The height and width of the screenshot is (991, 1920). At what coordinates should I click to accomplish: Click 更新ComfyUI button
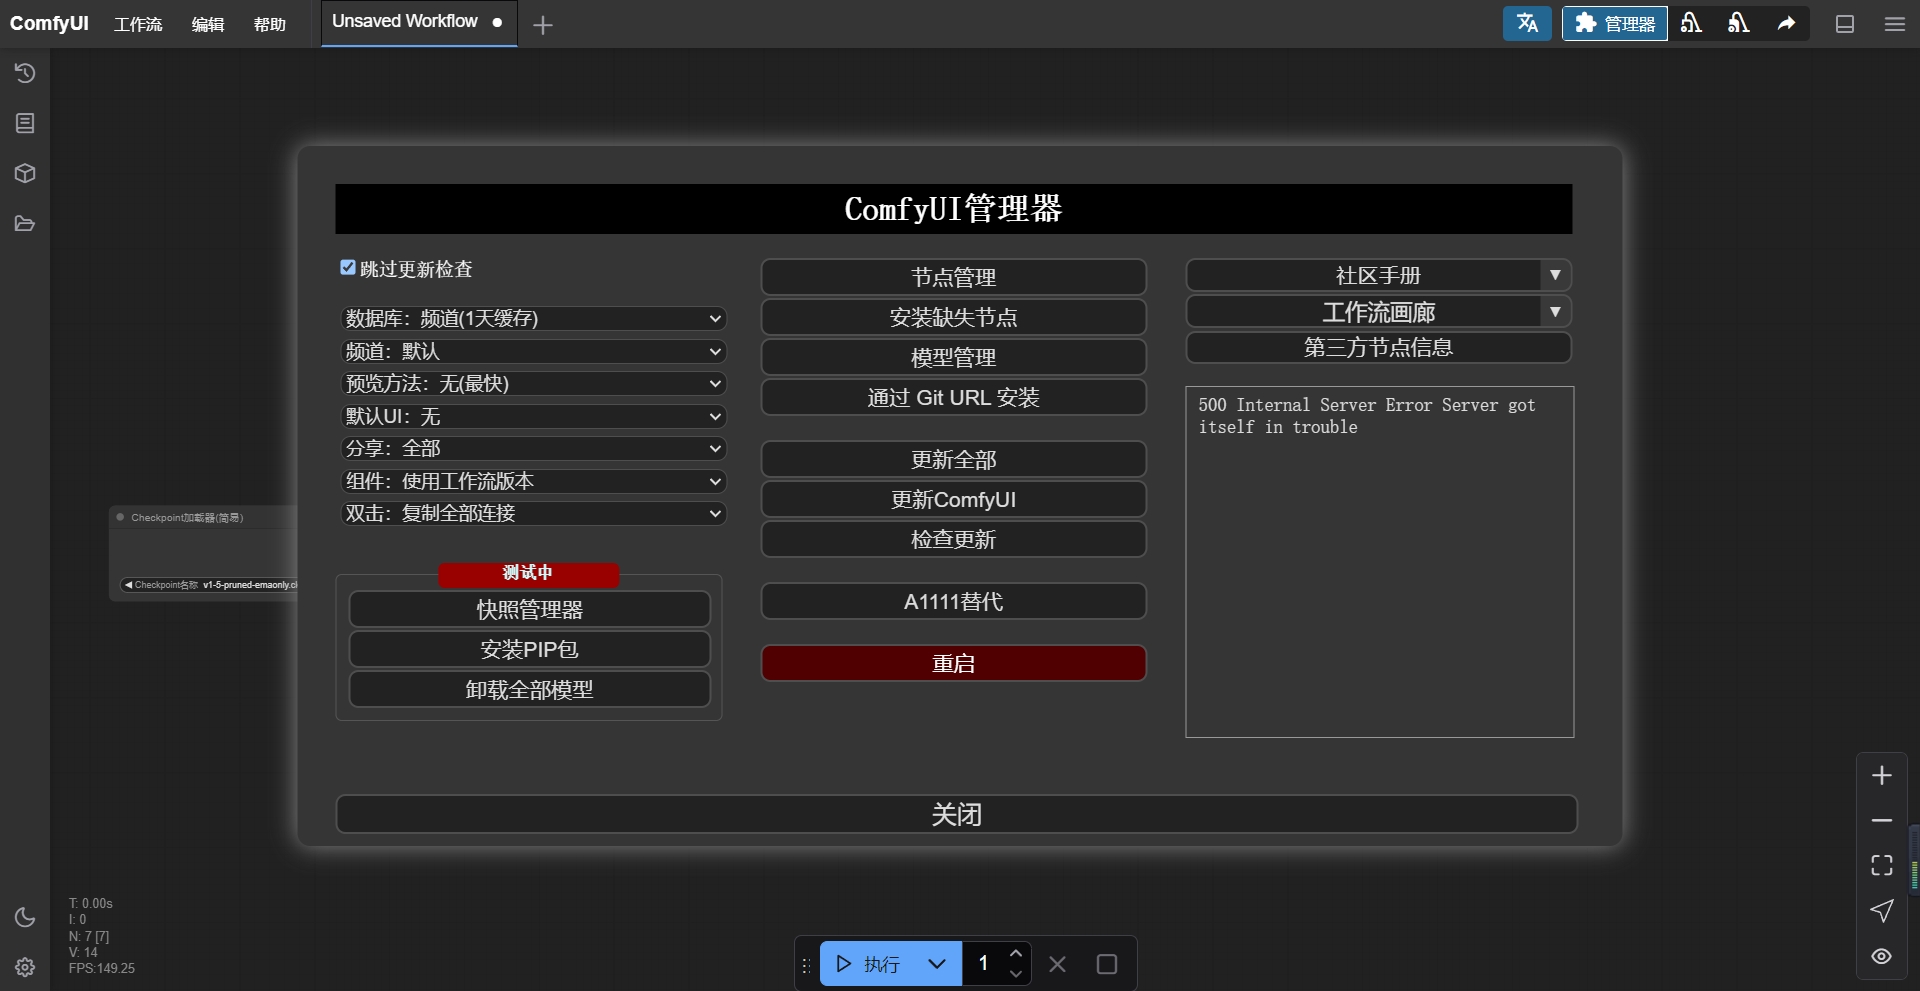(954, 499)
